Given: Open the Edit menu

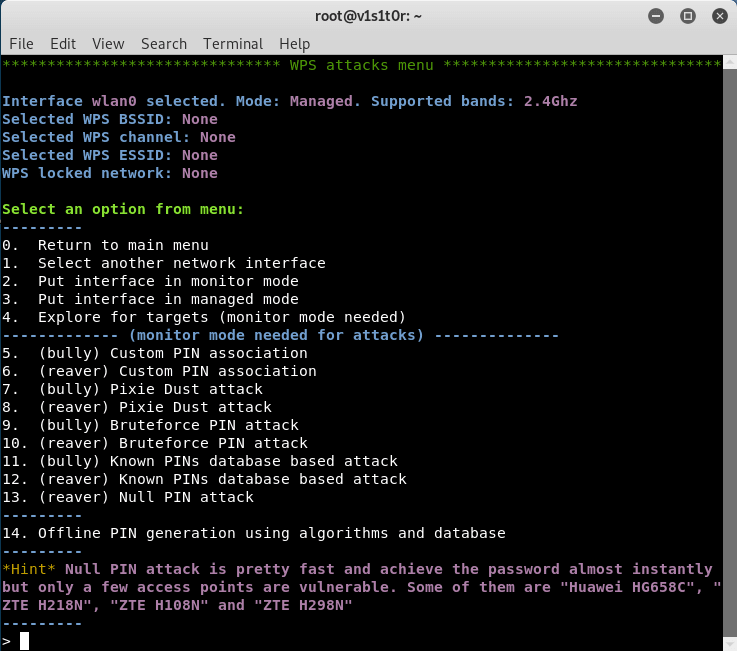Looking at the screenshot, I should point(63,44).
